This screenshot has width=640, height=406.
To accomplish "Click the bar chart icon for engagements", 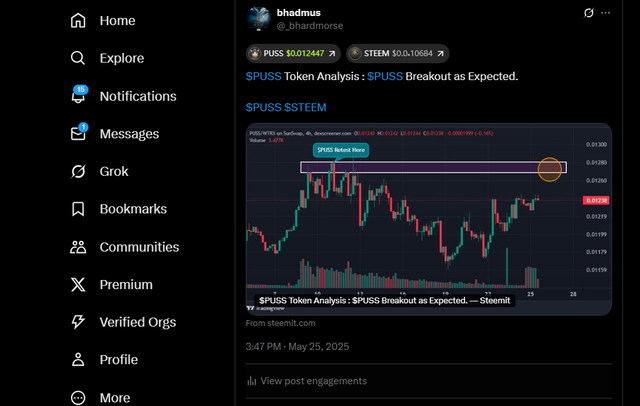I will click(x=251, y=381).
